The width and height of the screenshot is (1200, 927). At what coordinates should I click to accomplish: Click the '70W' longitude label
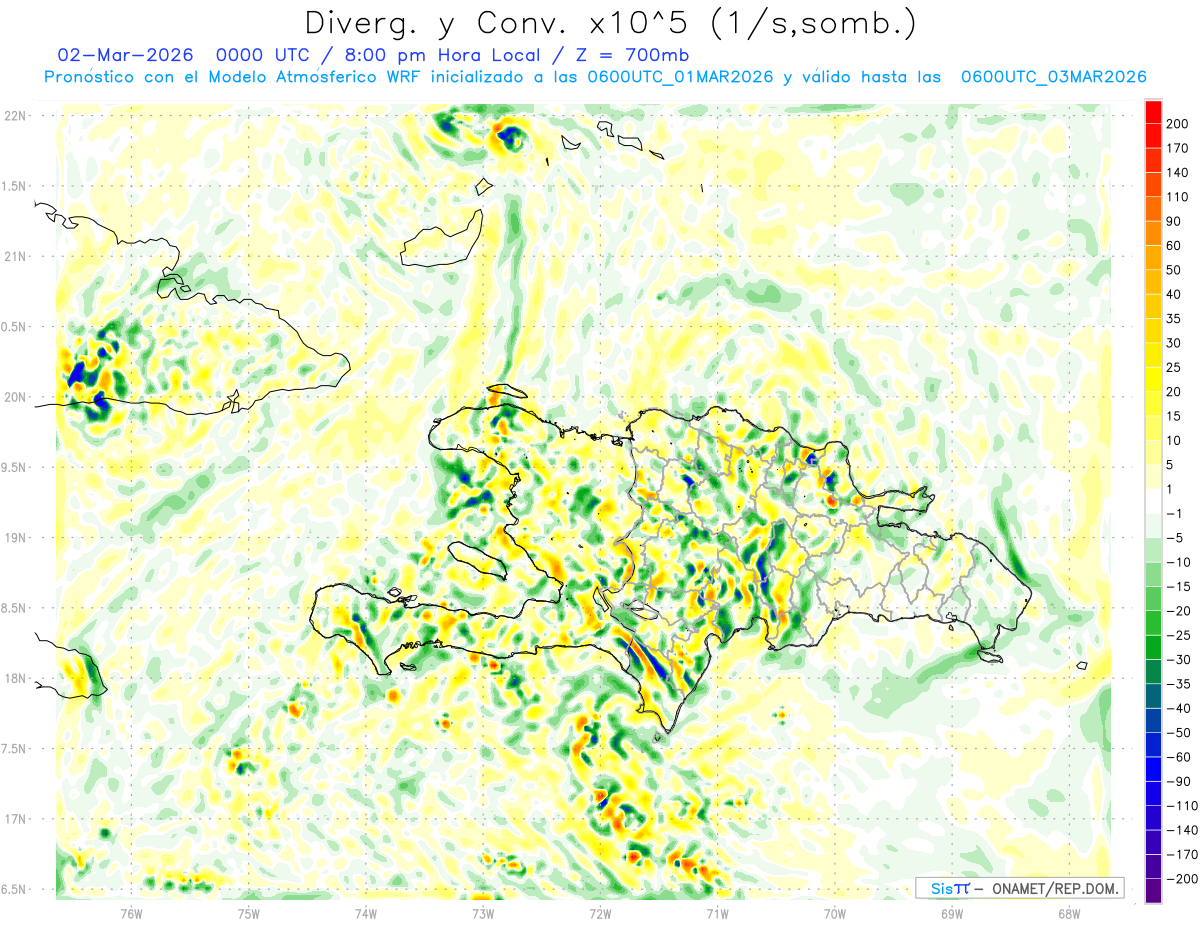(x=835, y=912)
